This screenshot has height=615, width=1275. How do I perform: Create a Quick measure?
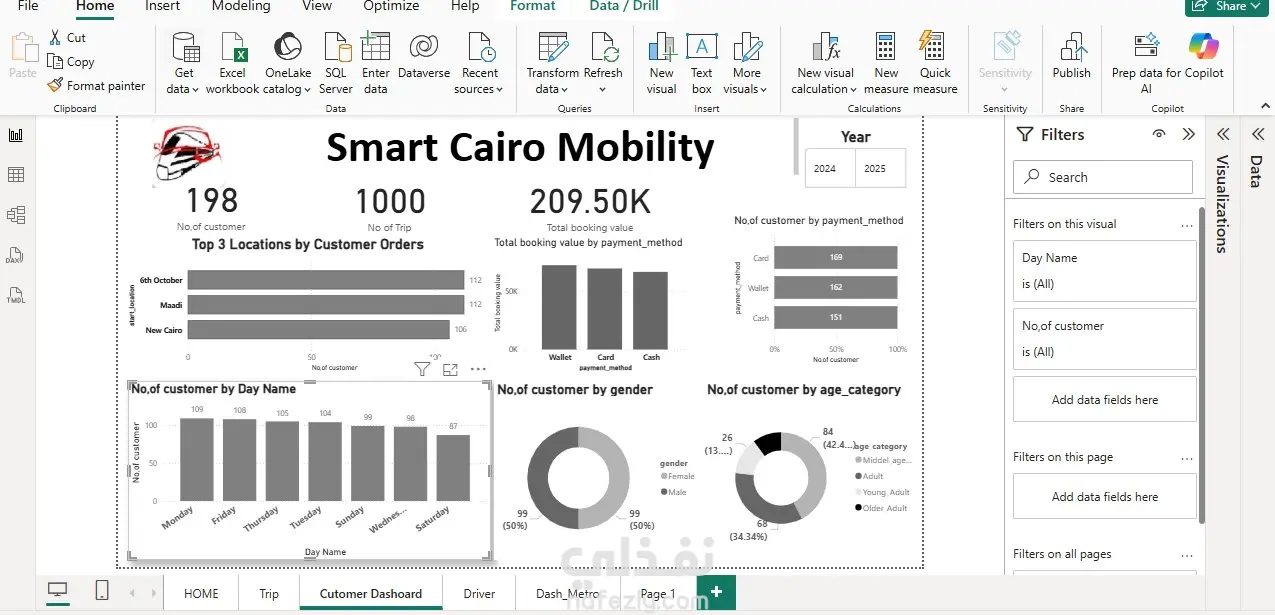point(935,63)
